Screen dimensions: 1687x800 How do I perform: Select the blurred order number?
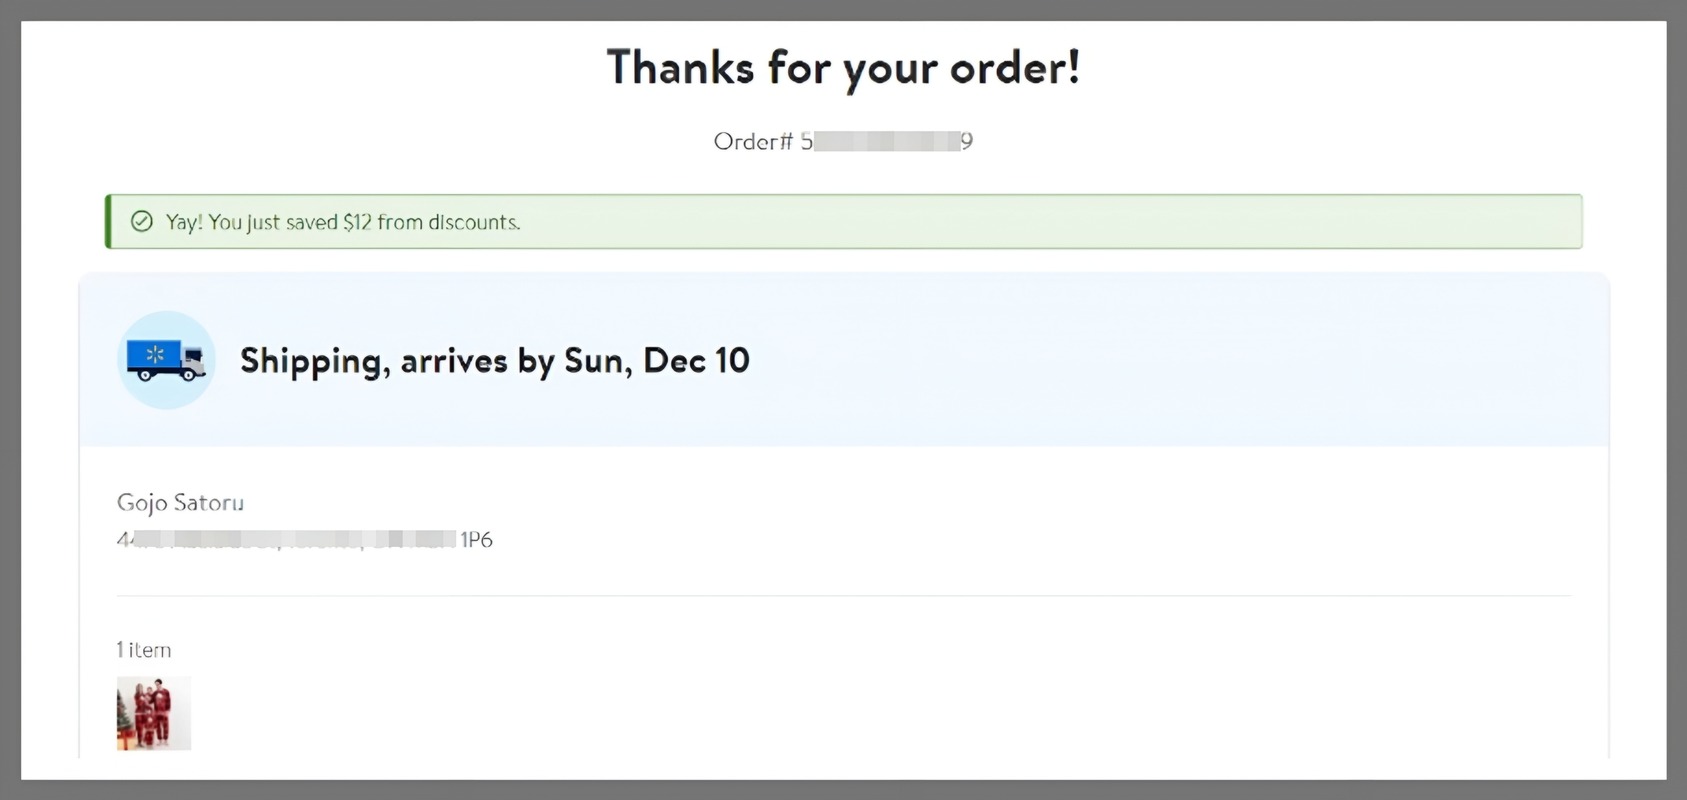click(x=886, y=142)
